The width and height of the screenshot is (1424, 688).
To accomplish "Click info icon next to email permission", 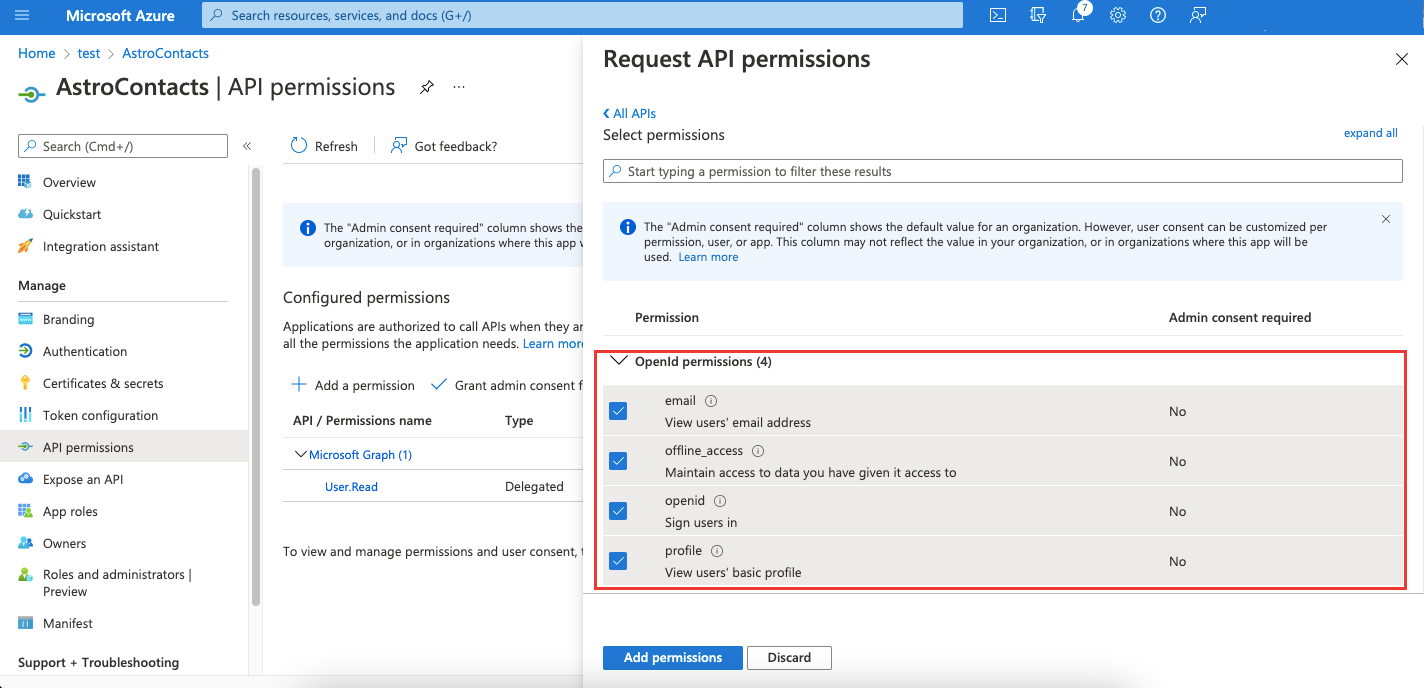I will point(711,401).
